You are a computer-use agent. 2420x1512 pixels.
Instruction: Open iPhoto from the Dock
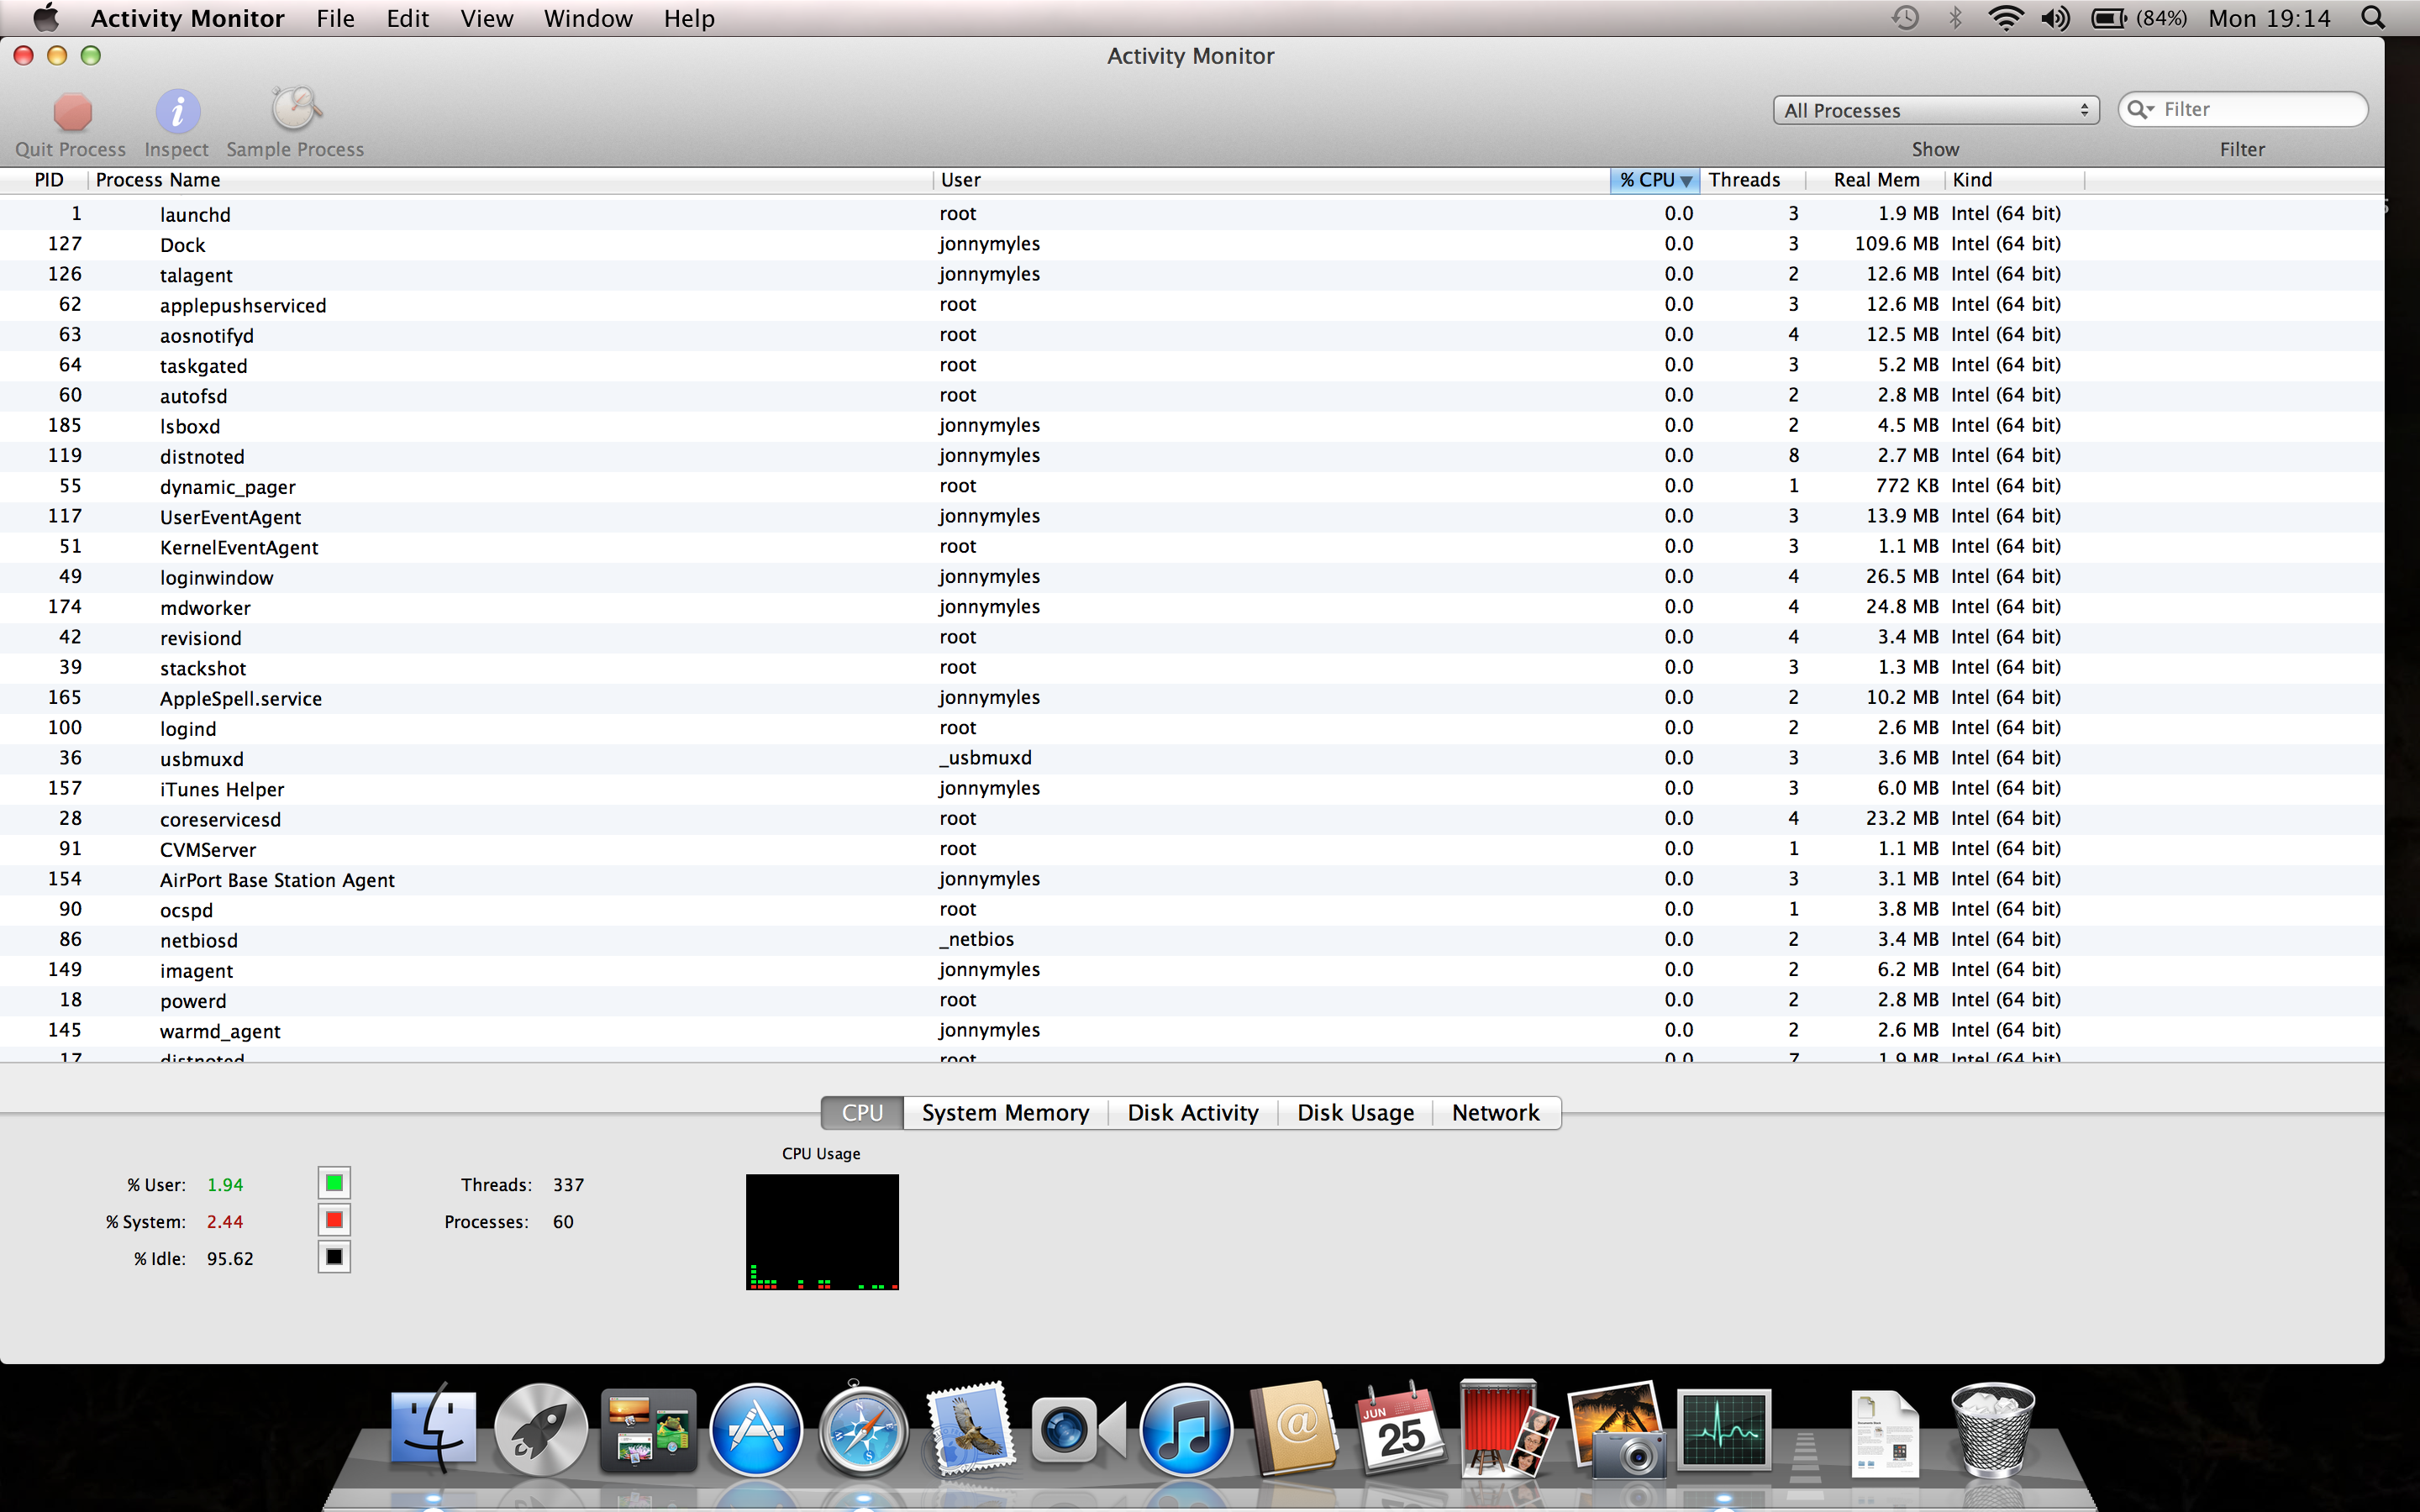coord(1616,1430)
